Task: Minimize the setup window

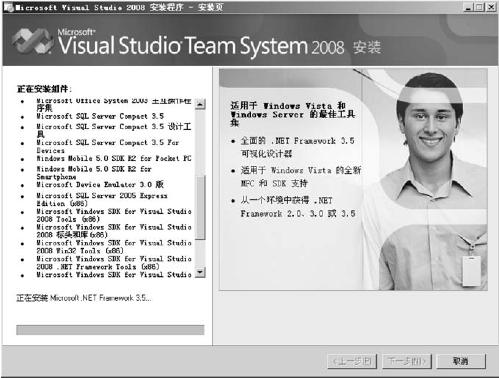Action: point(468,7)
